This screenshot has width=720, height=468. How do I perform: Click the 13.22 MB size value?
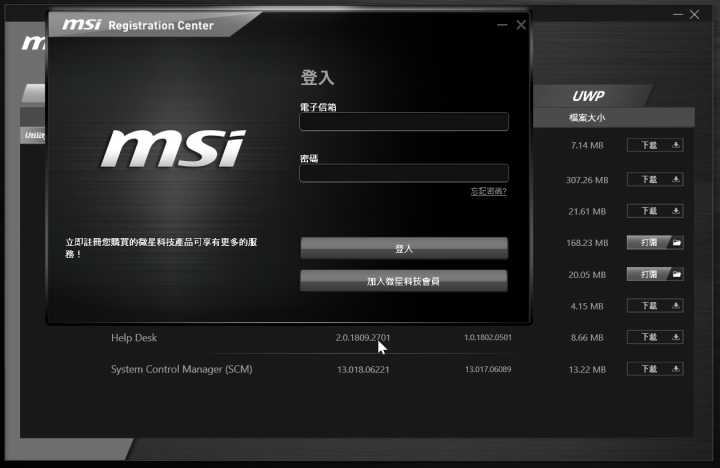pyautogui.click(x=587, y=369)
